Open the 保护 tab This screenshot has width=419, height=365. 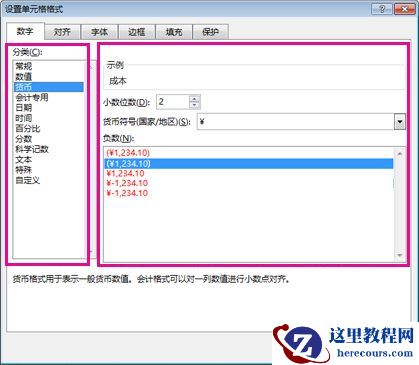point(210,32)
